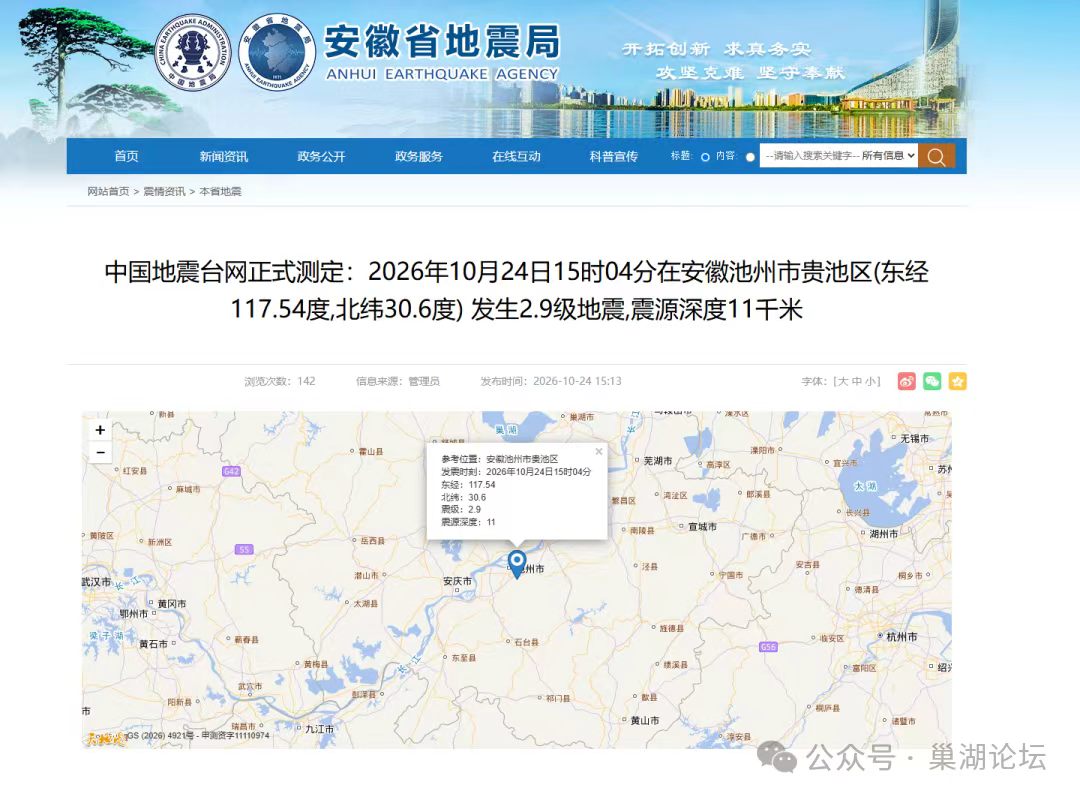Screen dimensions: 1080x800
Task: Click the 震情资讯 breadcrumb link
Action: coord(164,192)
